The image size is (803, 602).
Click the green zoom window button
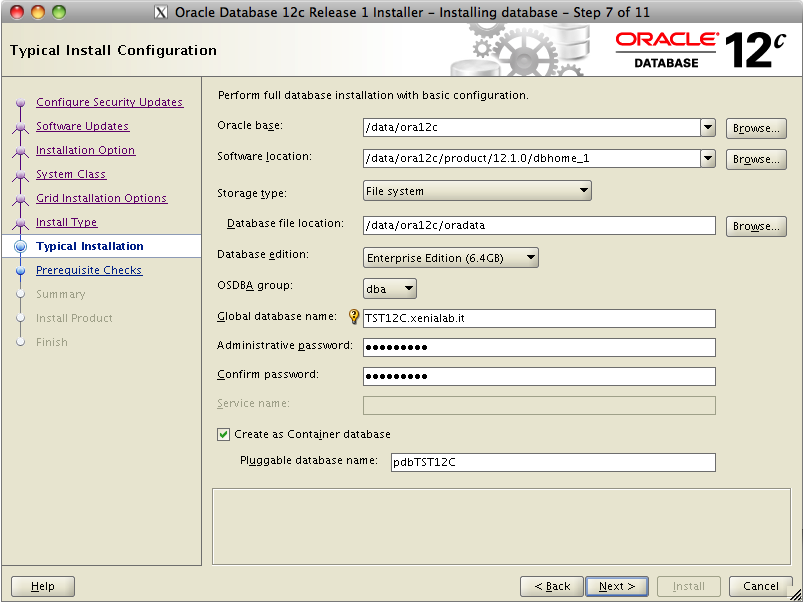tap(59, 12)
